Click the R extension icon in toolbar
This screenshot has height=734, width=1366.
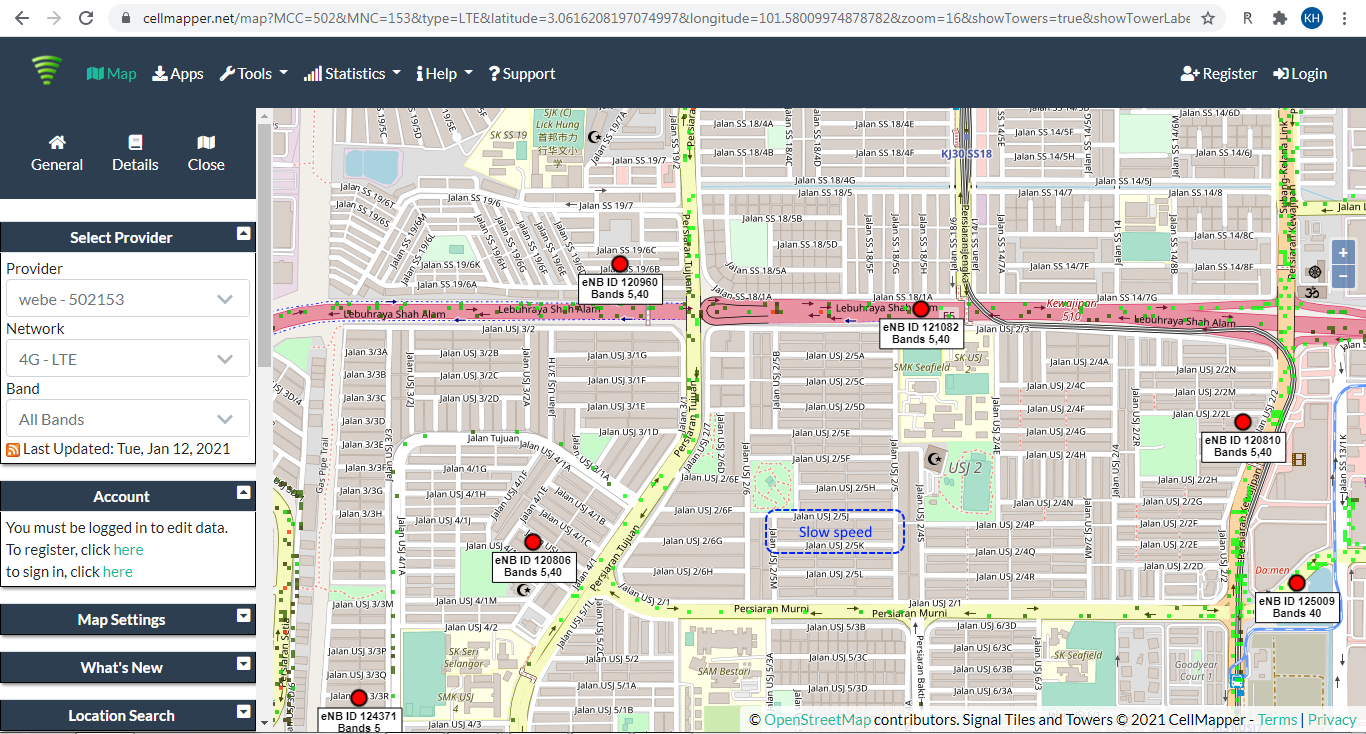click(x=1248, y=18)
